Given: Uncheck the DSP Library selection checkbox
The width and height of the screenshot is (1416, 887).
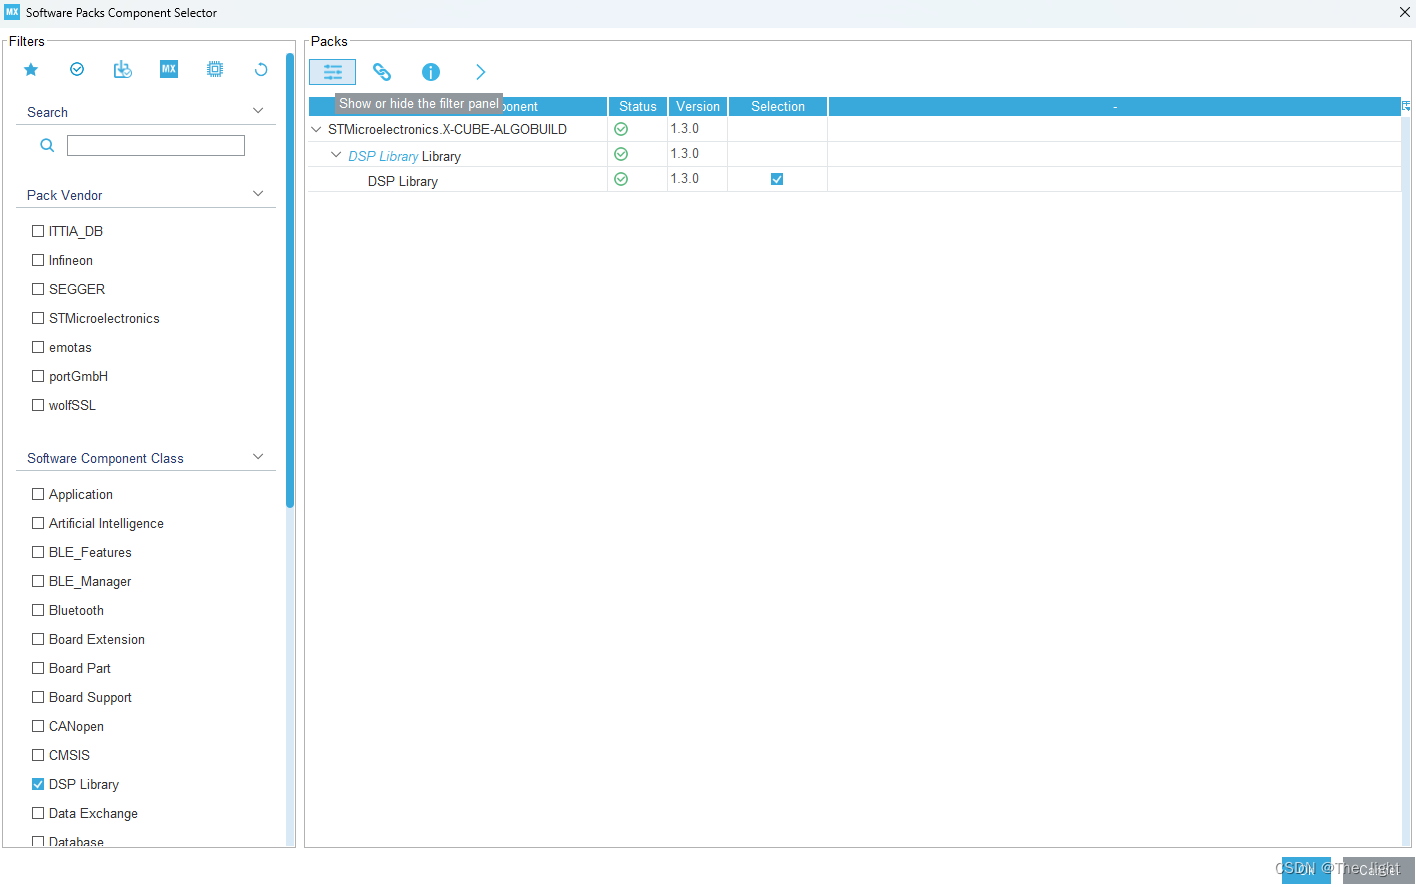Looking at the screenshot, I should click(x=777, y=178).
